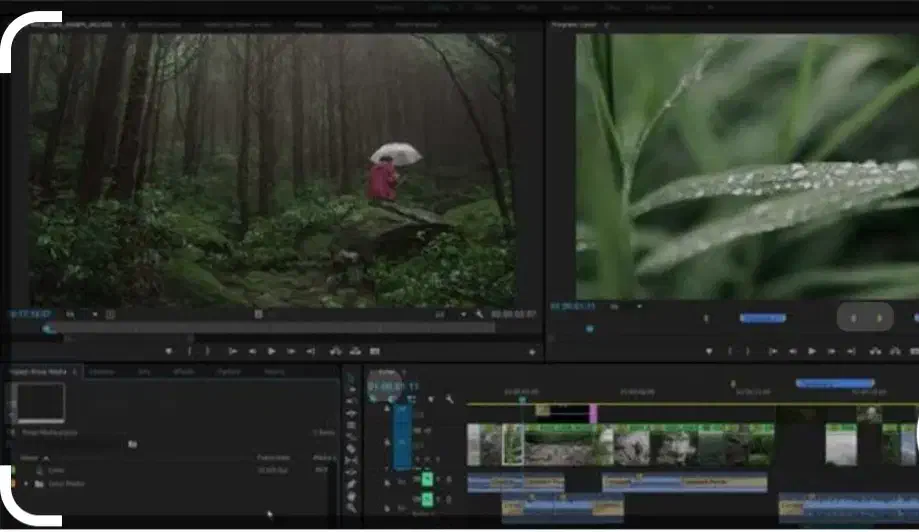Click Export Frame camera icon in Source monitor

(x=374, y=351)
